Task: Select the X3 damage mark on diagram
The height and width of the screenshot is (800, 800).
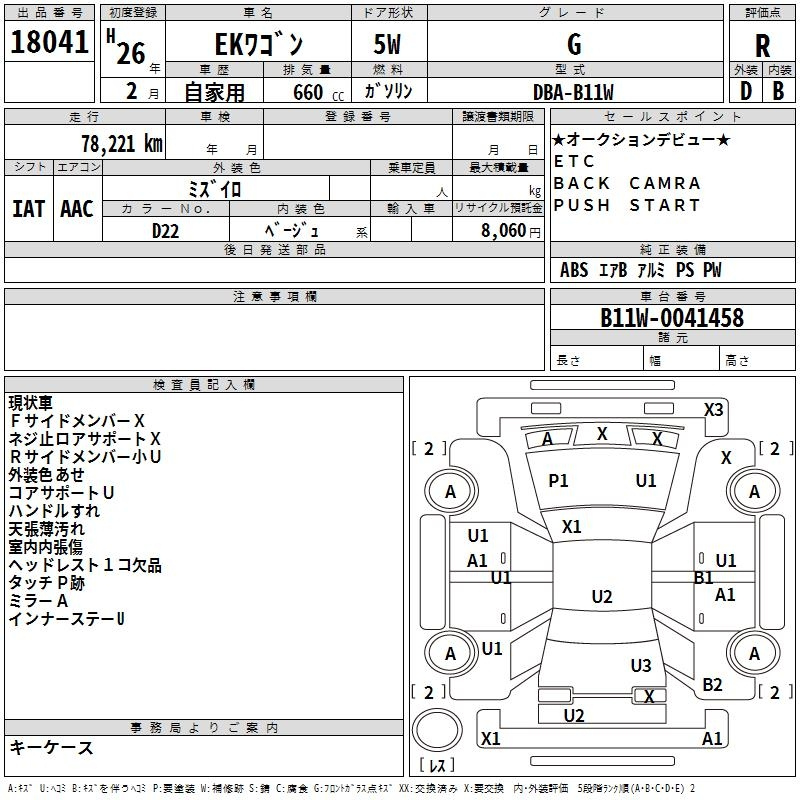Action: [x=713, y=409]
